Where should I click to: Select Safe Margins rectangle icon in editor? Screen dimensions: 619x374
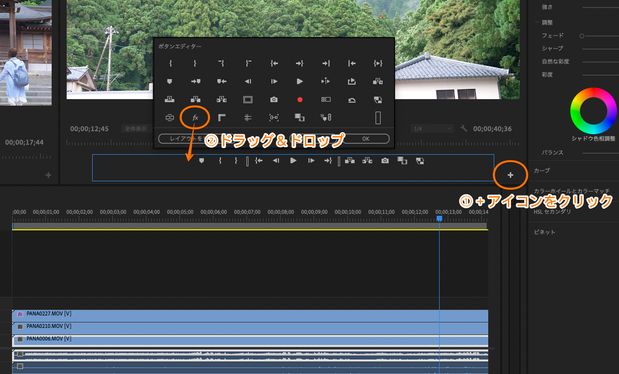pyautogui.click(x=248, y=100)
